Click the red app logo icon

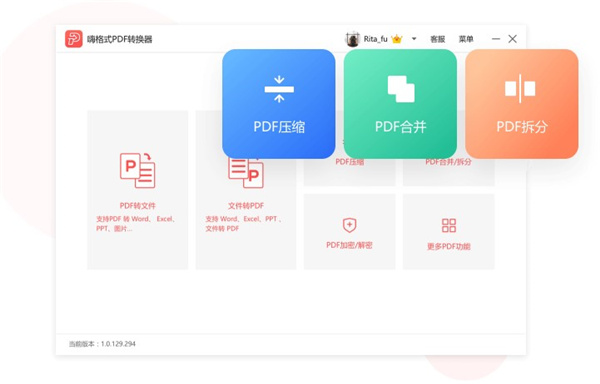pyautogui.click(x=73, y=39)
